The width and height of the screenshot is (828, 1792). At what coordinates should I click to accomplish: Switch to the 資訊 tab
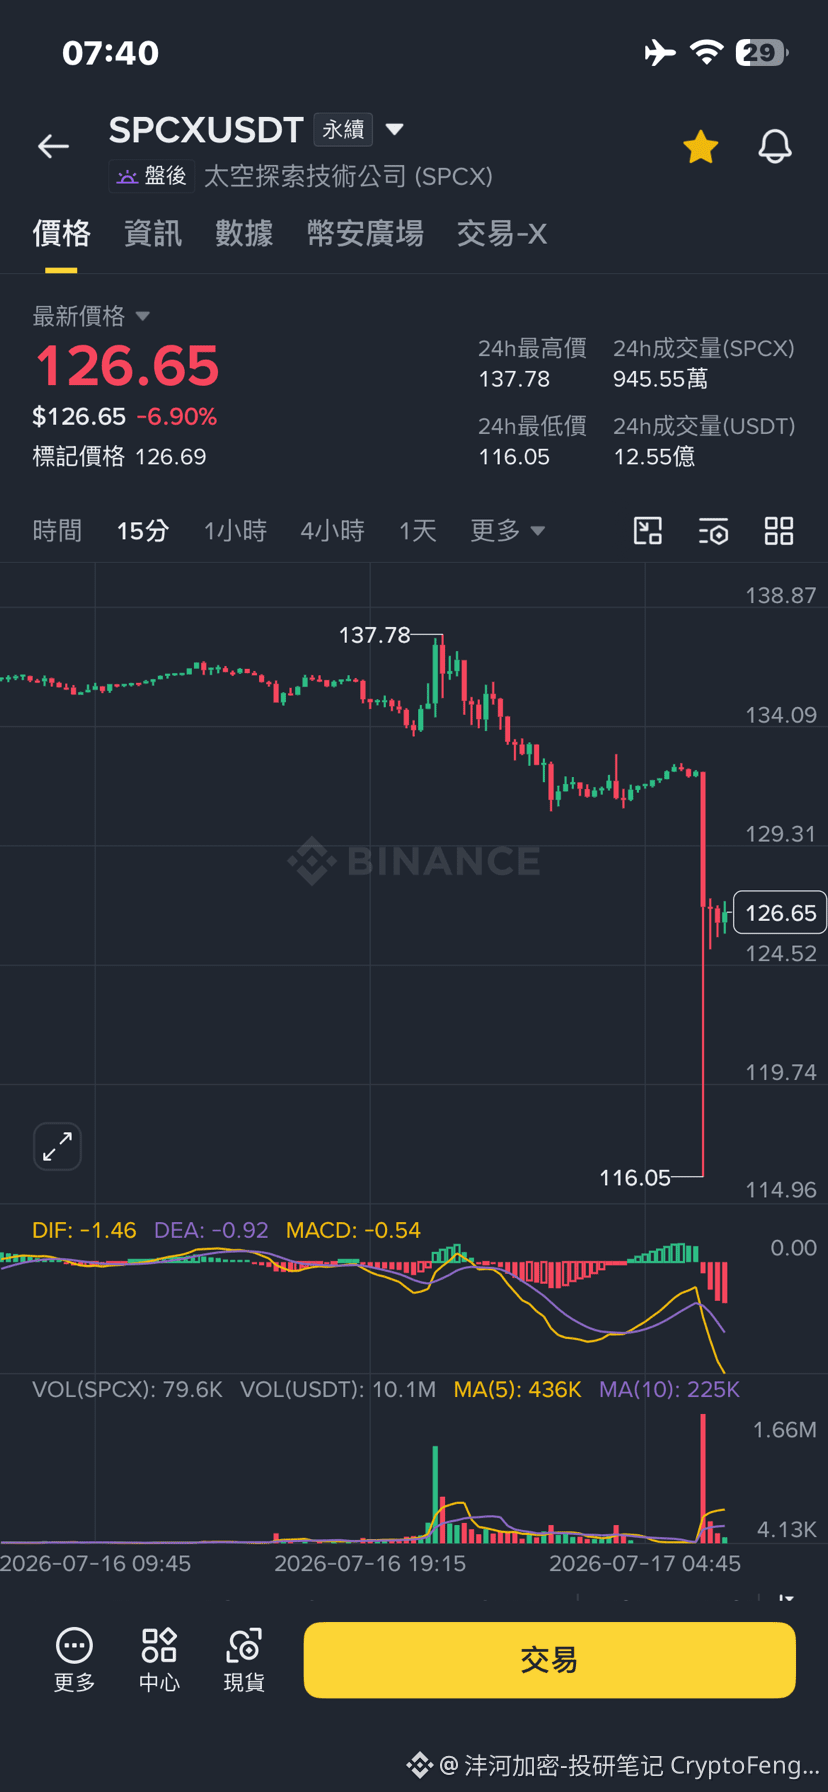(153, 234)
